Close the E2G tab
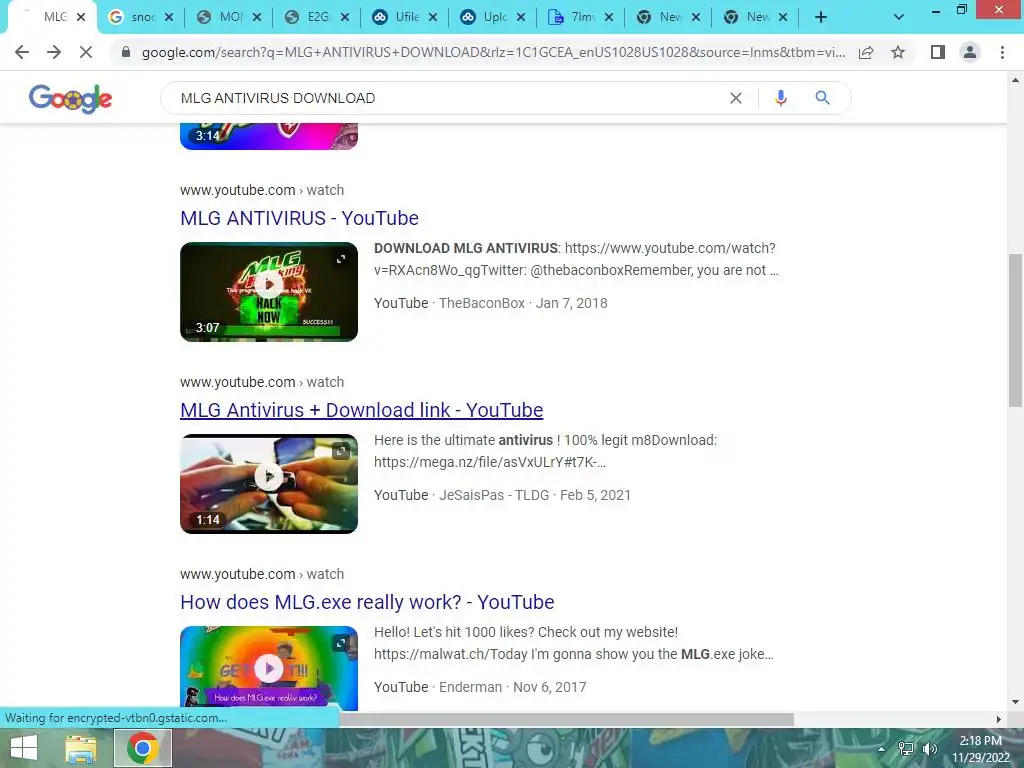Image resolution: width=1024 pixels, height=768 pixels. (x=345, y=18)
